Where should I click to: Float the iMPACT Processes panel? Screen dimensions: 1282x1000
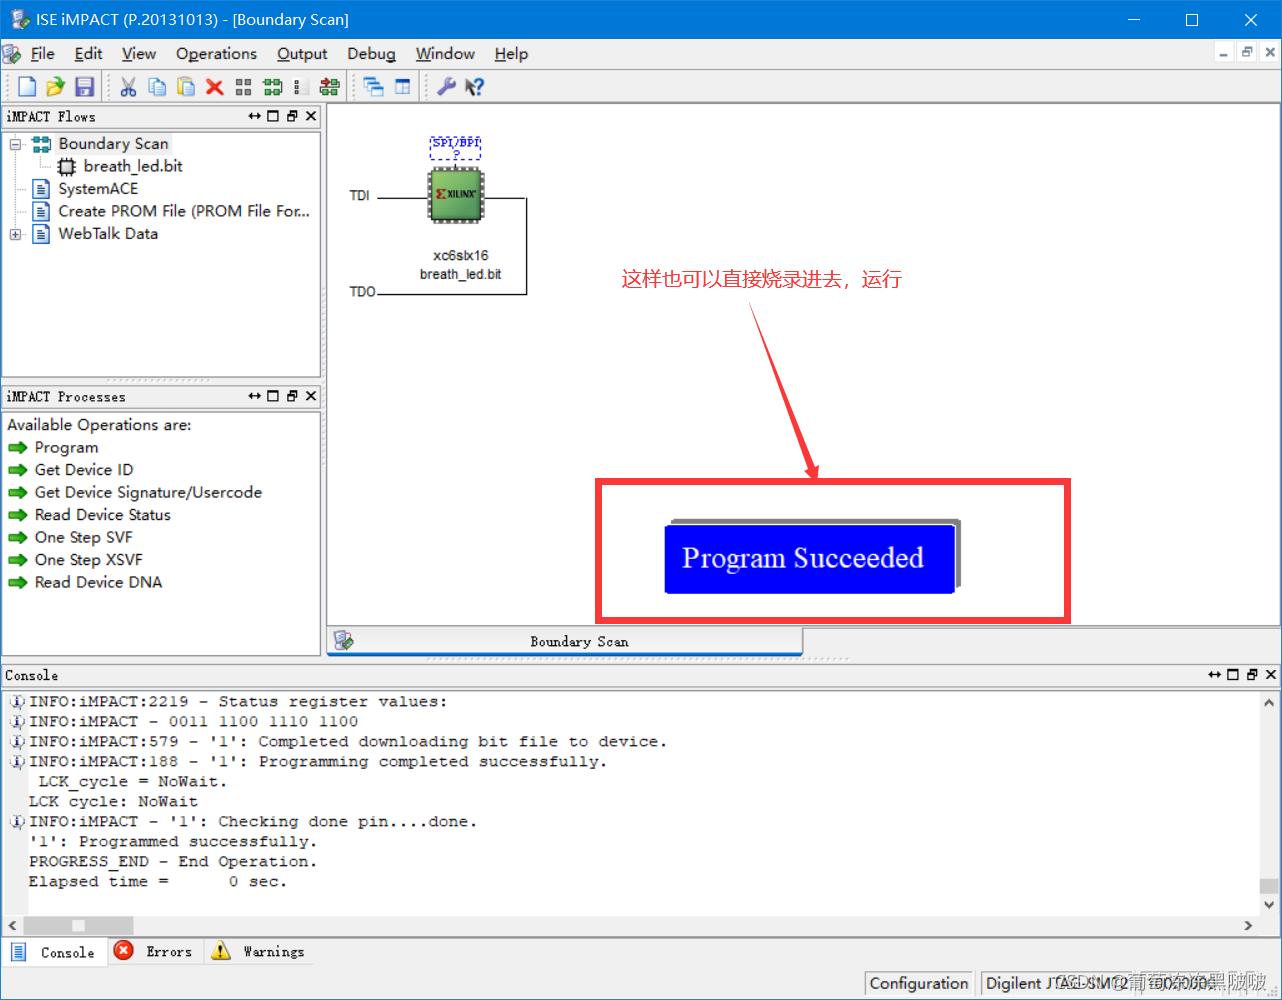pyautogui.click(x=292, y=396)
